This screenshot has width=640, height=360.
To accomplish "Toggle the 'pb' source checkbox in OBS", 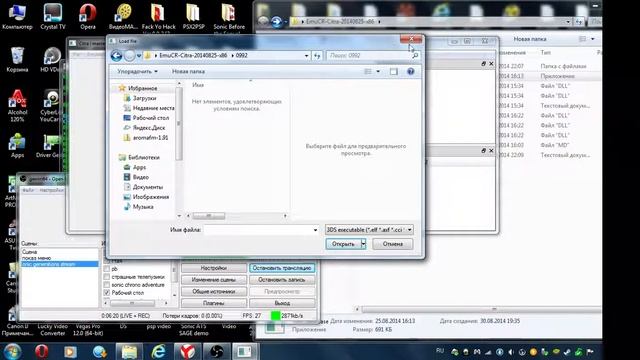I will pos(107,269).
